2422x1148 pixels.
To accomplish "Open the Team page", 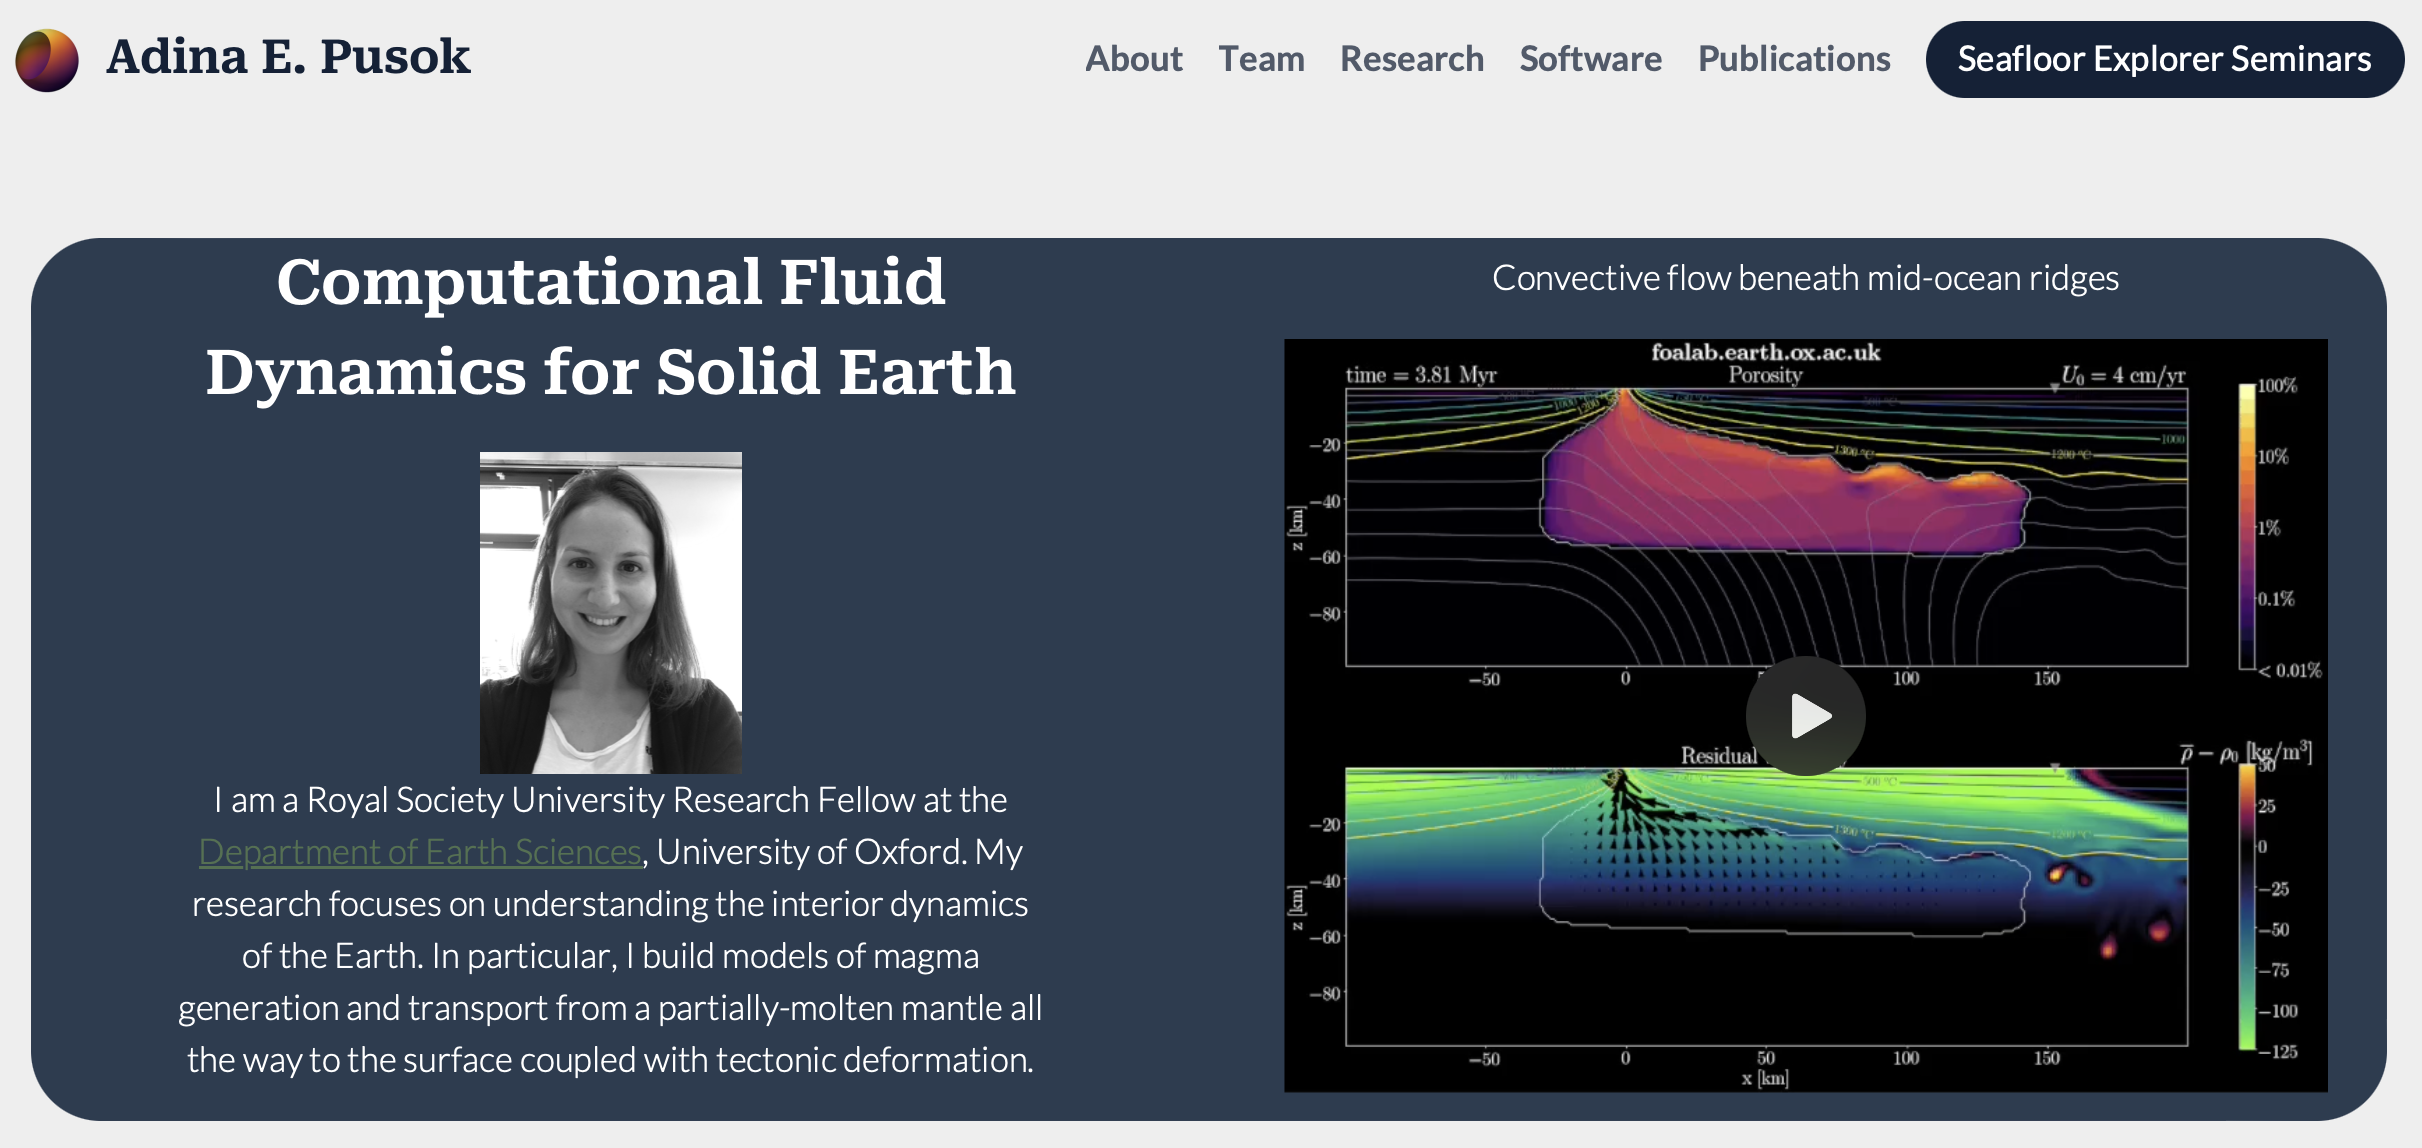I will (x=1262, y=59).
